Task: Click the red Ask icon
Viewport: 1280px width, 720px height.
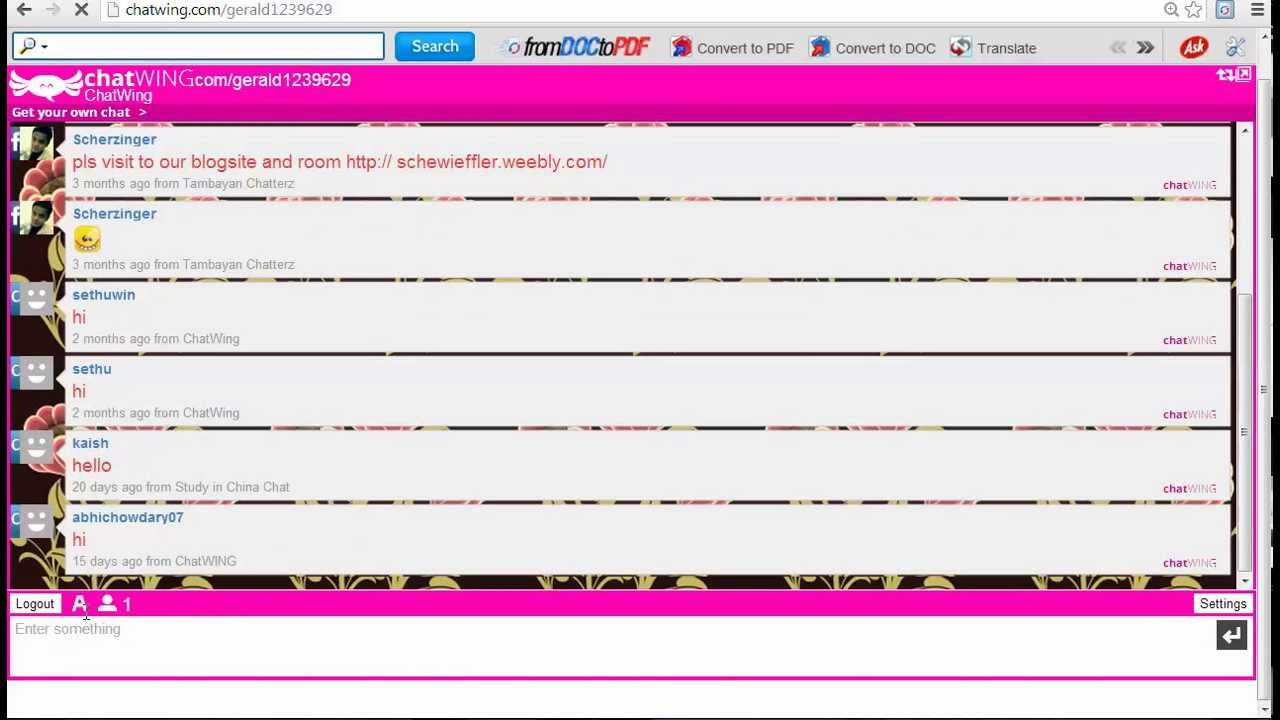Action: tap(1194, 47)
